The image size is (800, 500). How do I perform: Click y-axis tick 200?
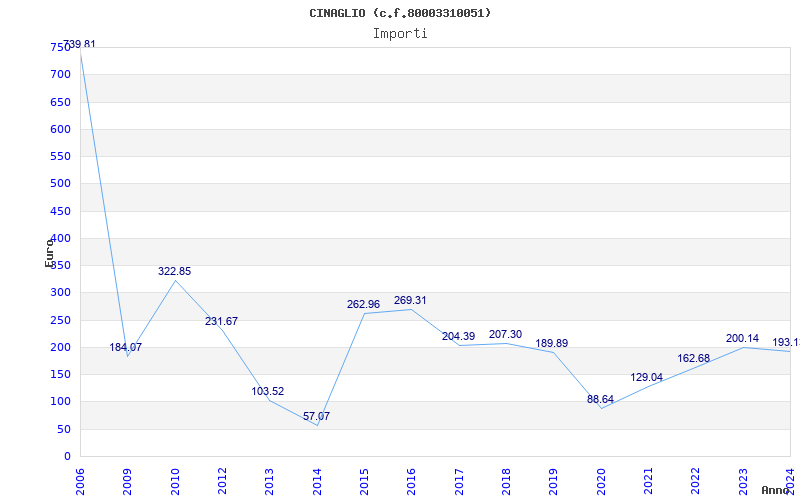point(60,347)
